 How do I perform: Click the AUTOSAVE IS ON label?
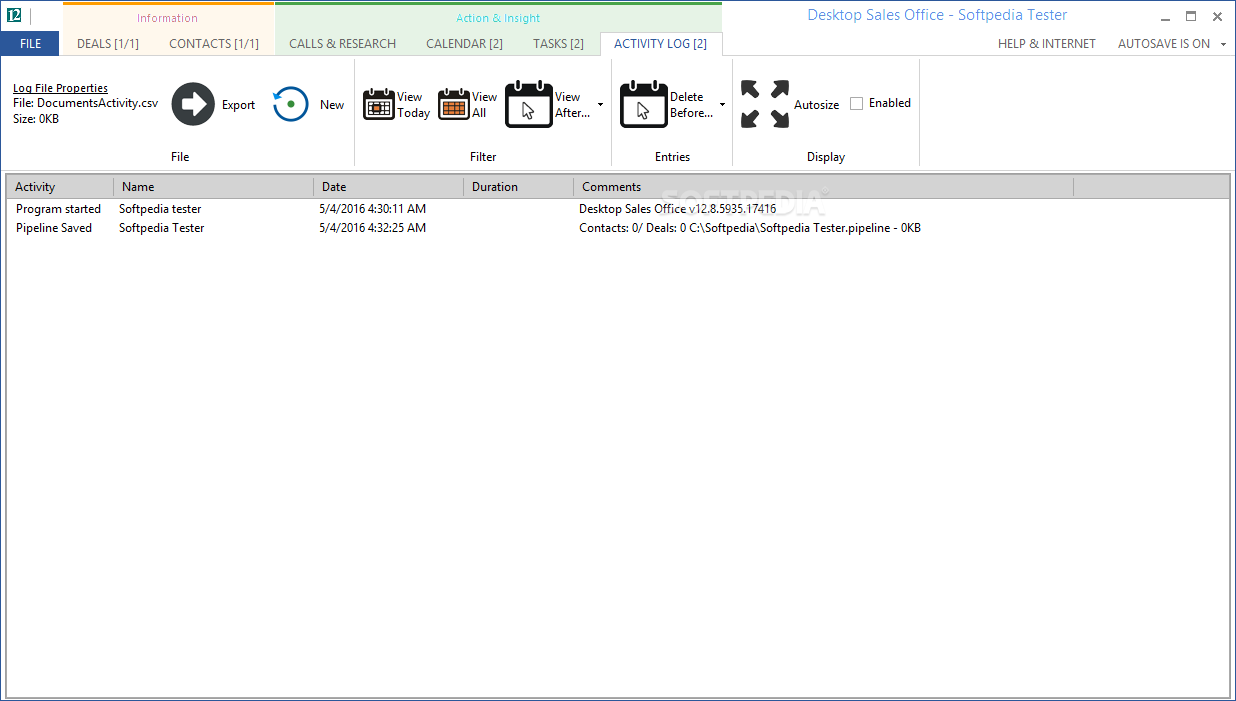[x=1164, y=44]
